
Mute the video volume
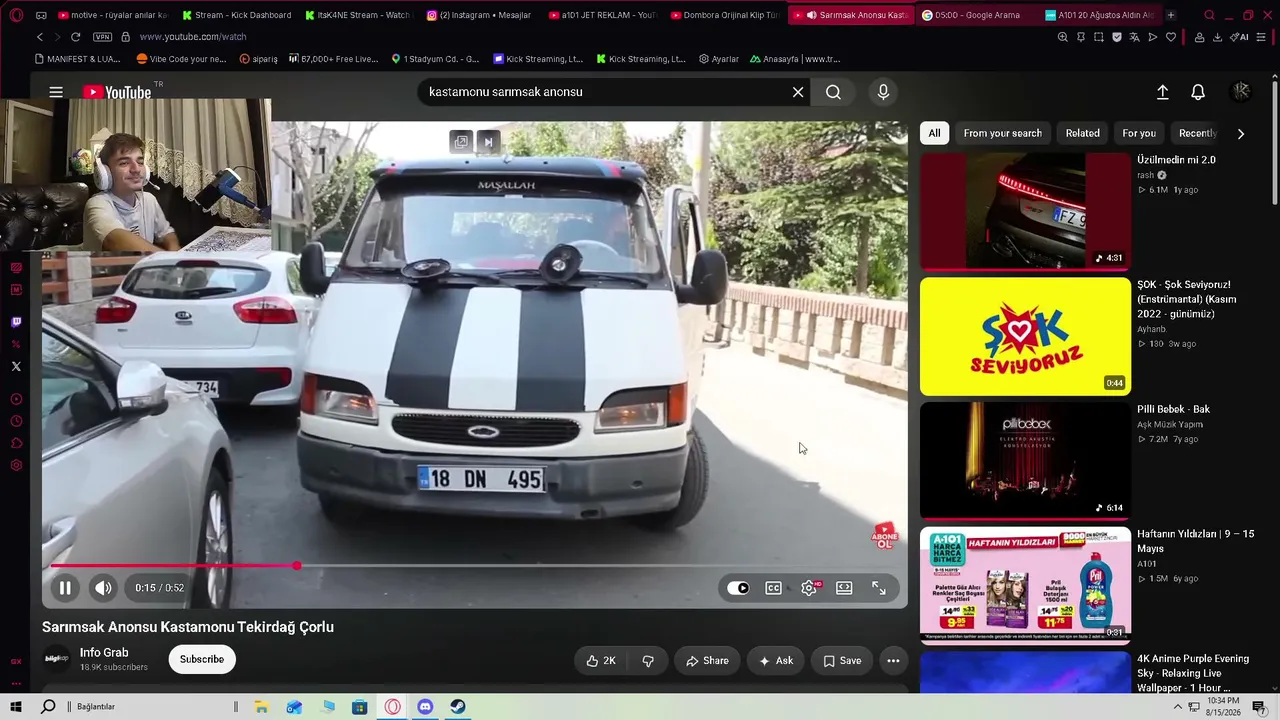[x=103, y=588]
